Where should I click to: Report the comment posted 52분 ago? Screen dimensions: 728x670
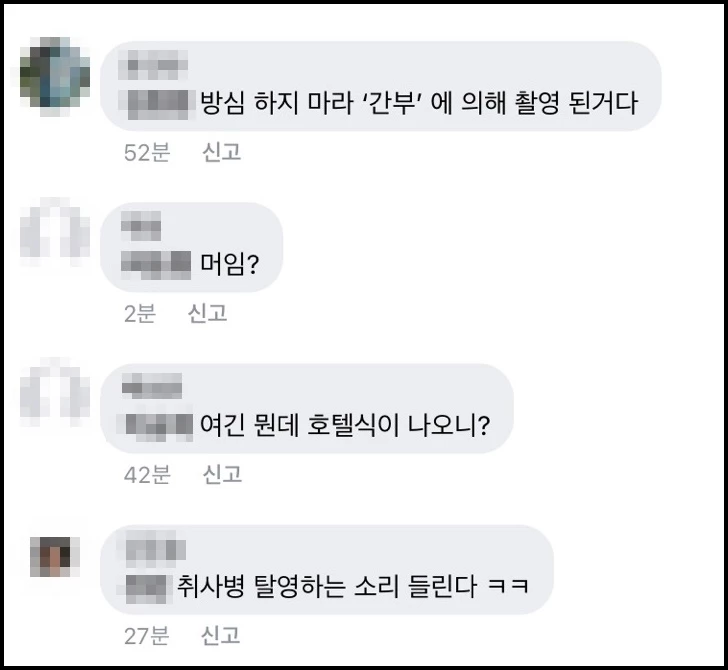coord(221,152)
